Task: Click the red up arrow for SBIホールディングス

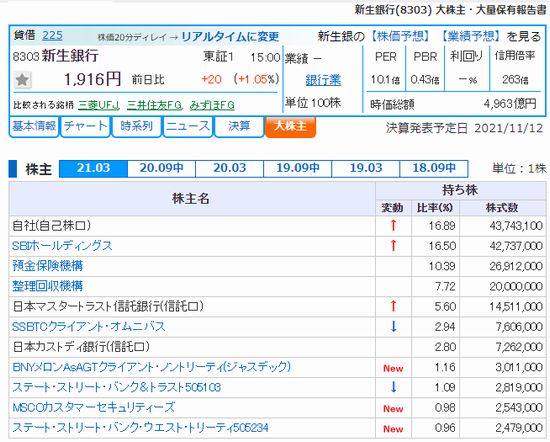Action: tap(393, 246)
